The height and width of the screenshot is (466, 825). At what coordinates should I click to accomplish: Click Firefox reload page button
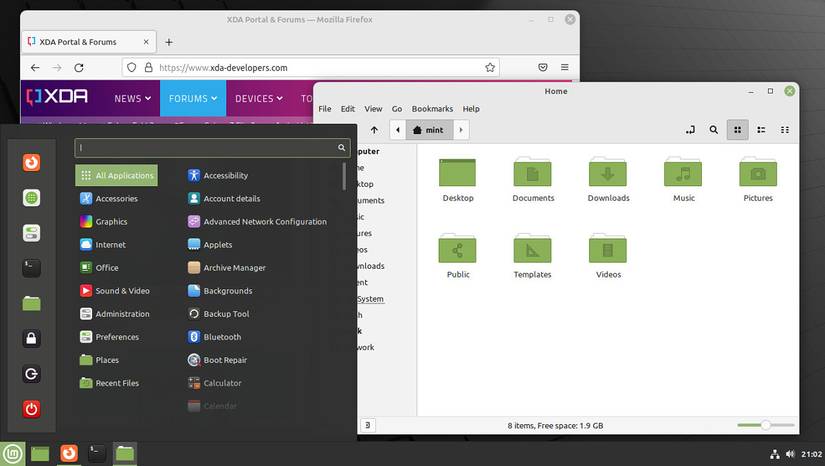pos(79,67)
